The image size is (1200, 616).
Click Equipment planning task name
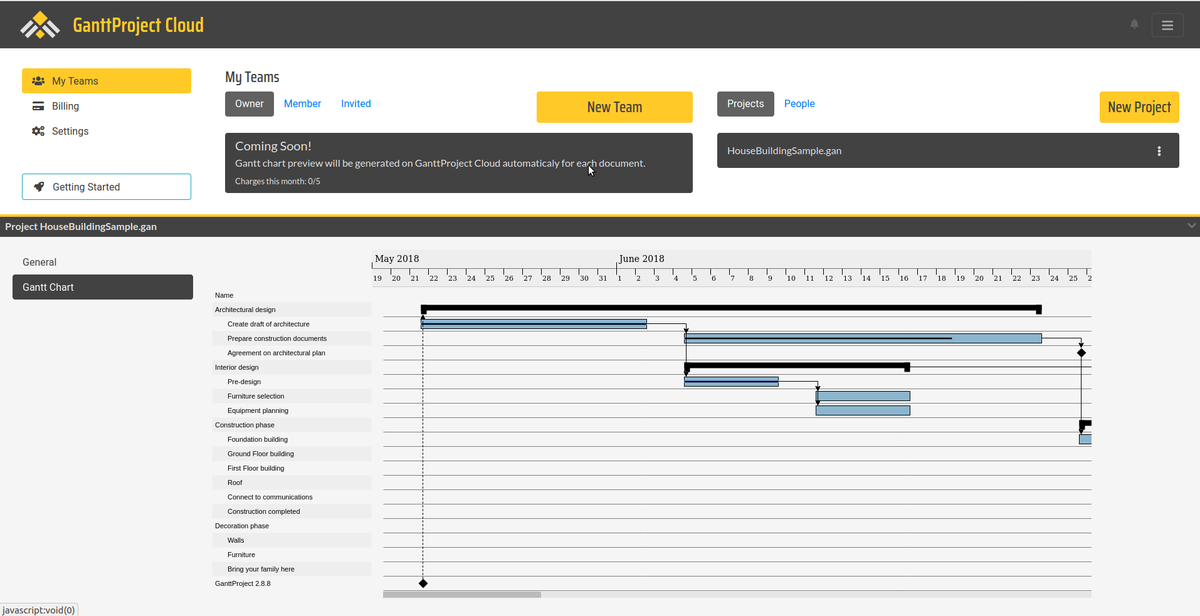tap(257, 411)
